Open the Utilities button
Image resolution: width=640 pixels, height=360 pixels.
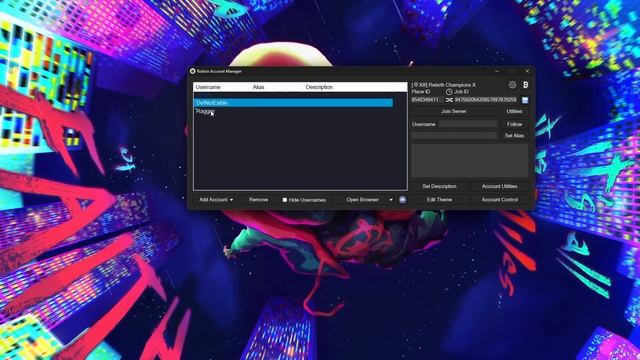[514, 111]
